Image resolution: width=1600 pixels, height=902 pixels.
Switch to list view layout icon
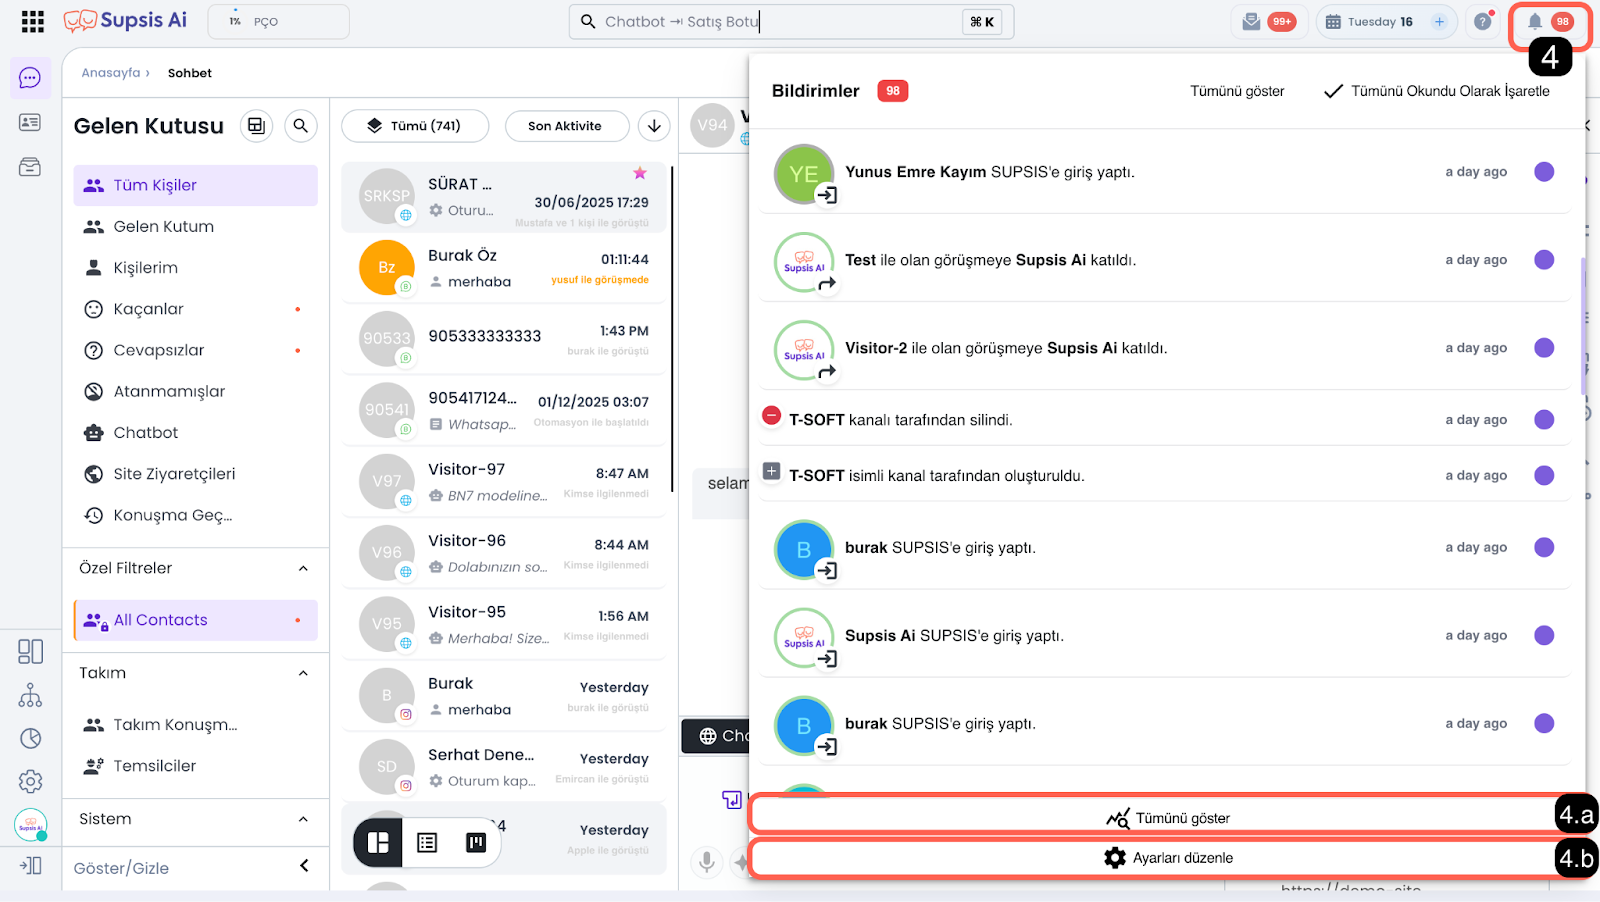[x=427, y=843]
